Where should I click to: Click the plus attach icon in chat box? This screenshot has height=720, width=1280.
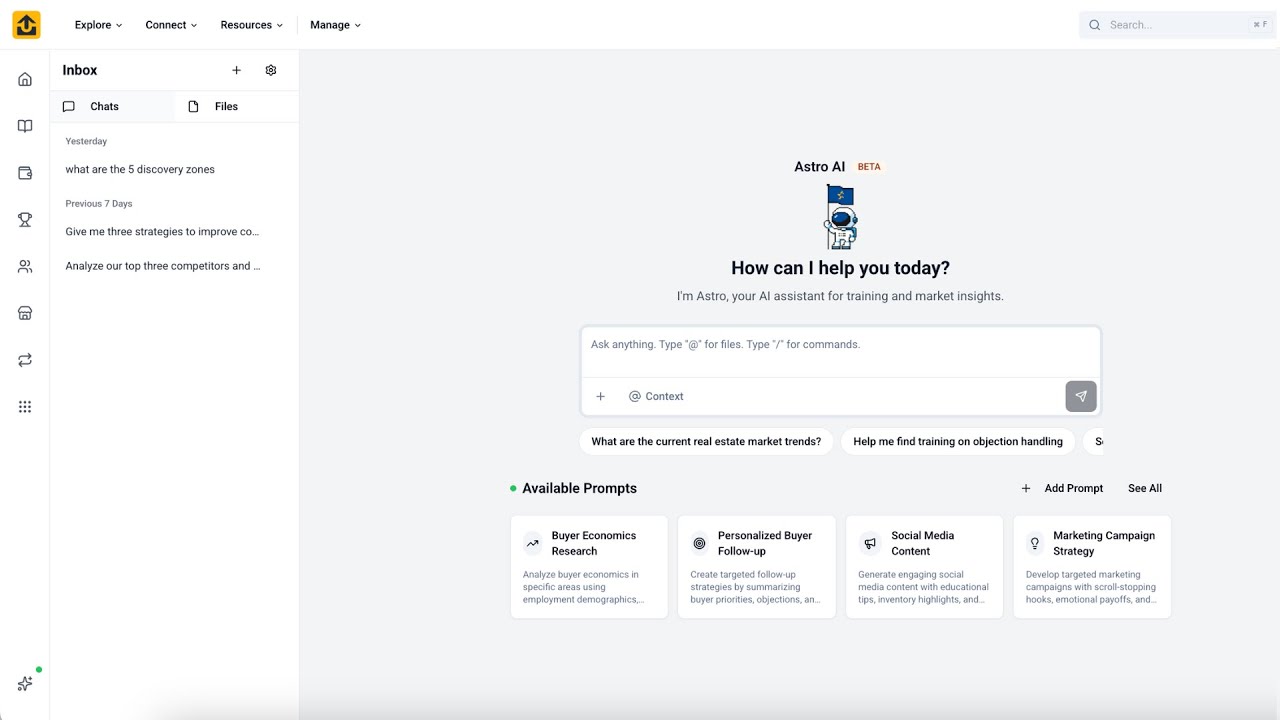(x=601, y=396)
